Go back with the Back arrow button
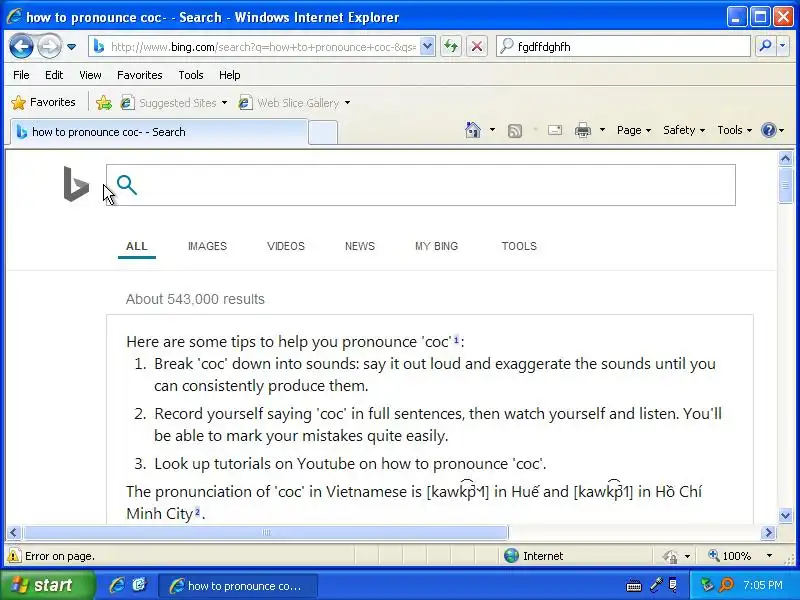Viewport: 800px width, 600px height. (x=21, y=46)
